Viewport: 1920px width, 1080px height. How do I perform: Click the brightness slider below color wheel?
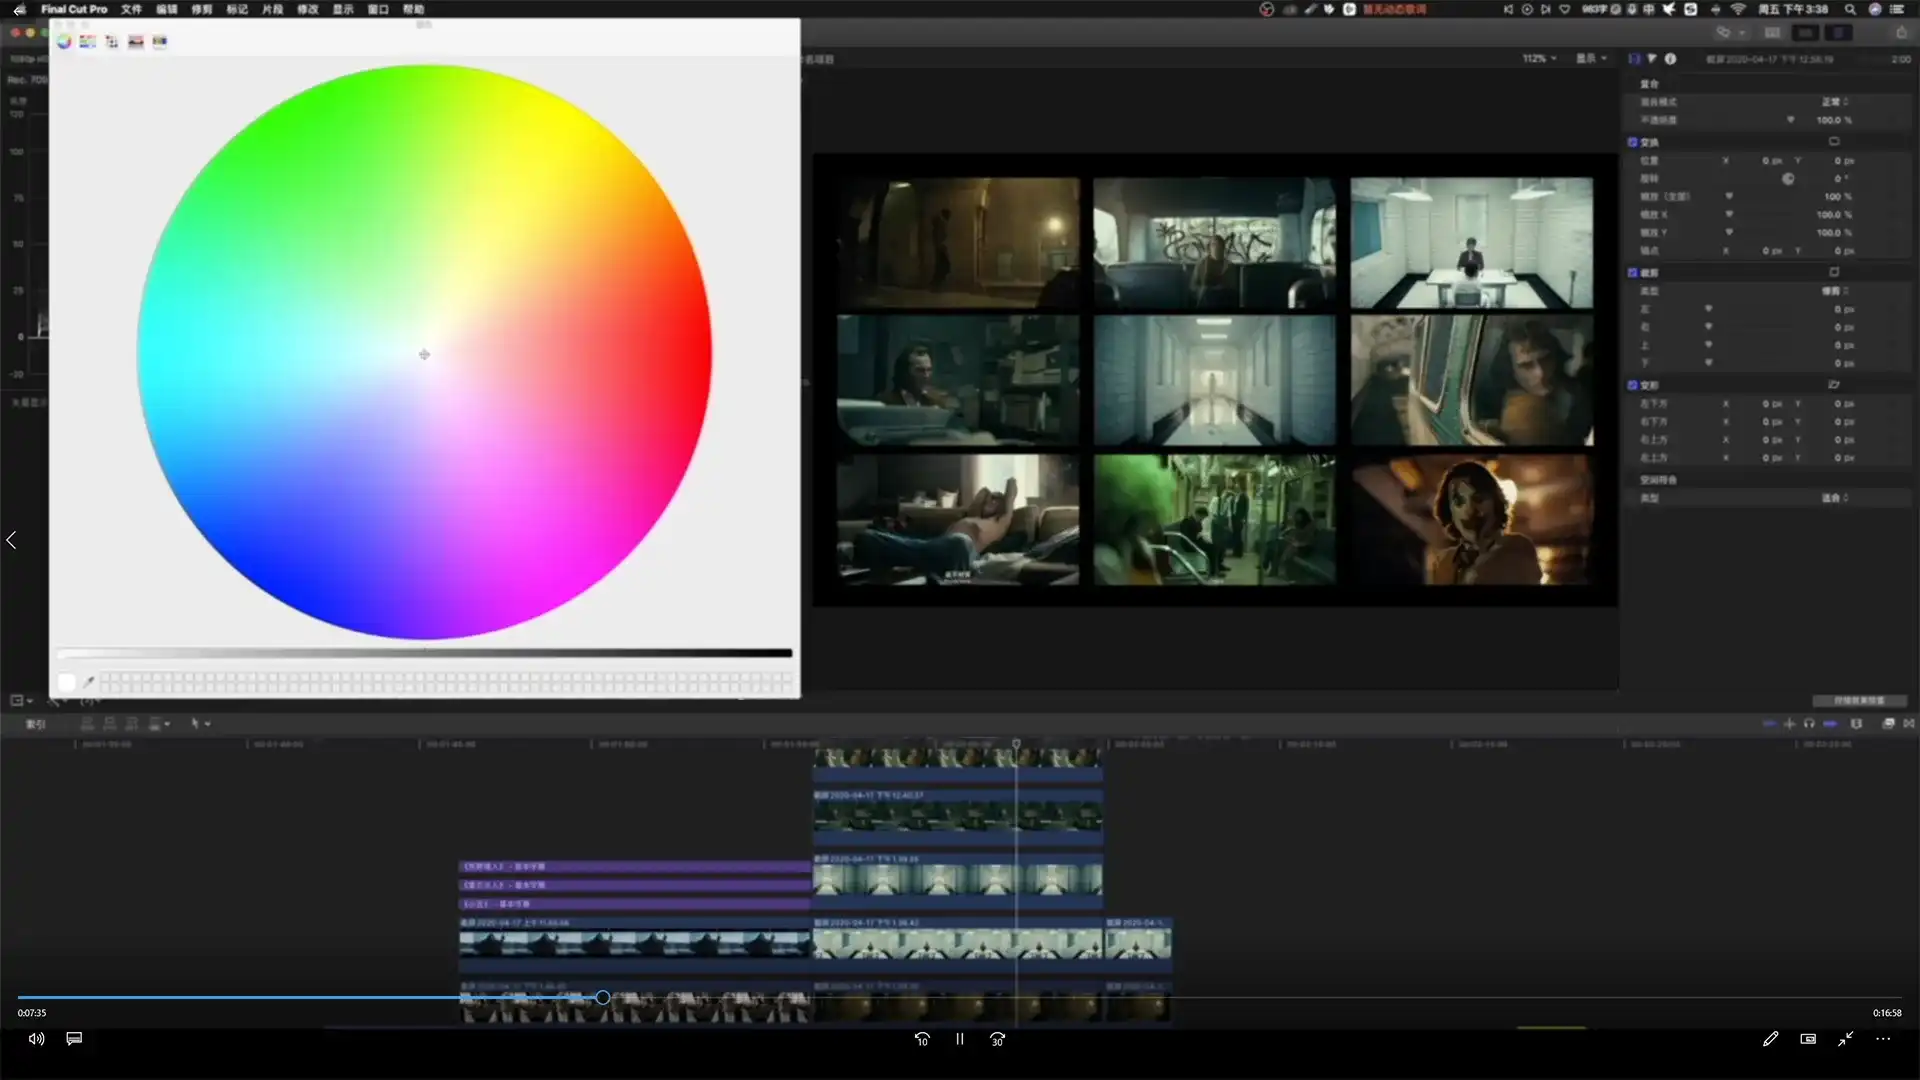424,654
